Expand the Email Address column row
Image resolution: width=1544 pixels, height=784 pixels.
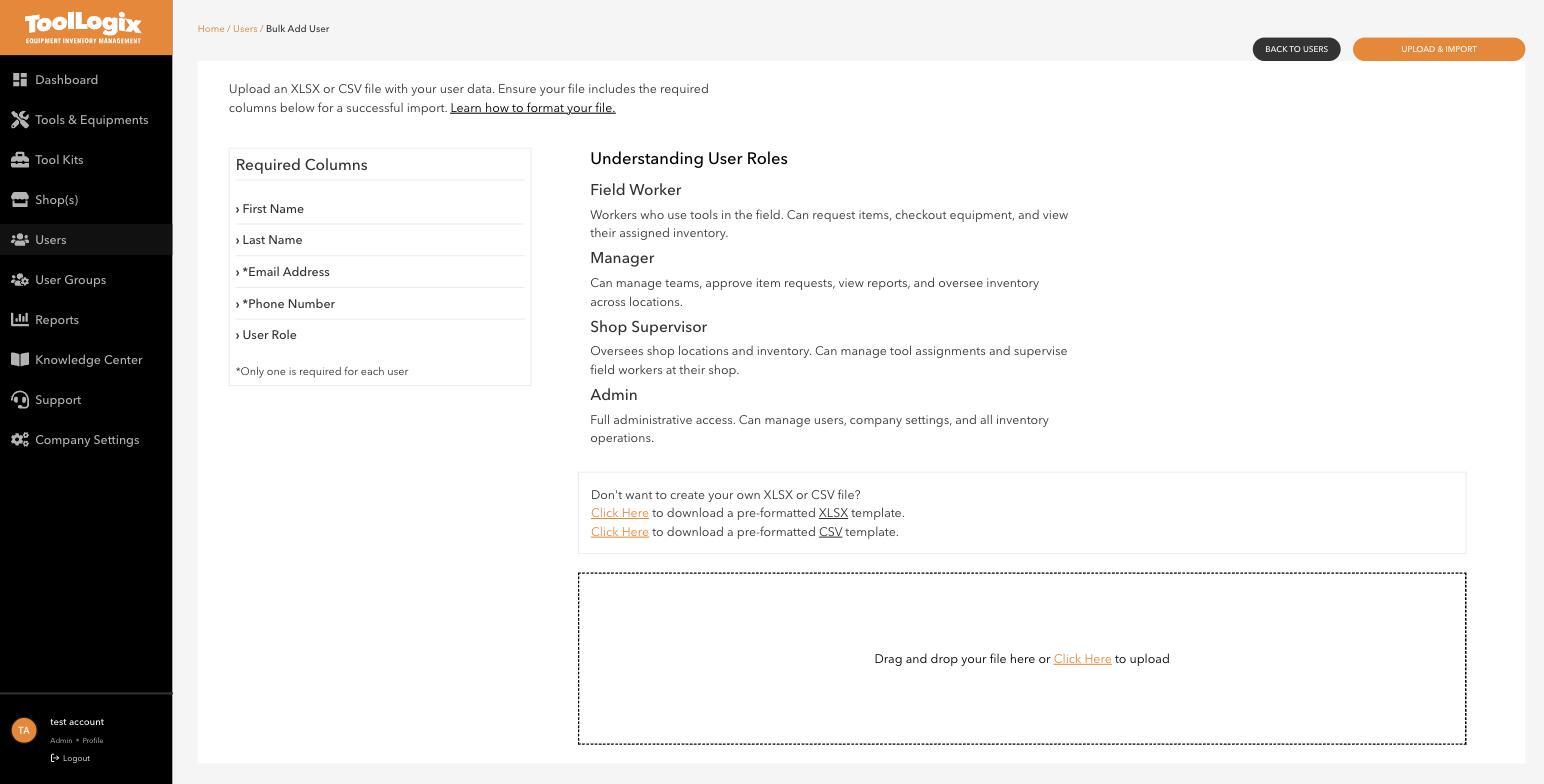tap(380, 272)
